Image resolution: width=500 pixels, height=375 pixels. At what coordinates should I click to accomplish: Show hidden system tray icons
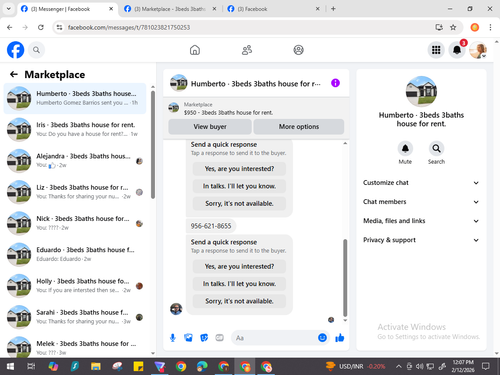pos(398,367)
